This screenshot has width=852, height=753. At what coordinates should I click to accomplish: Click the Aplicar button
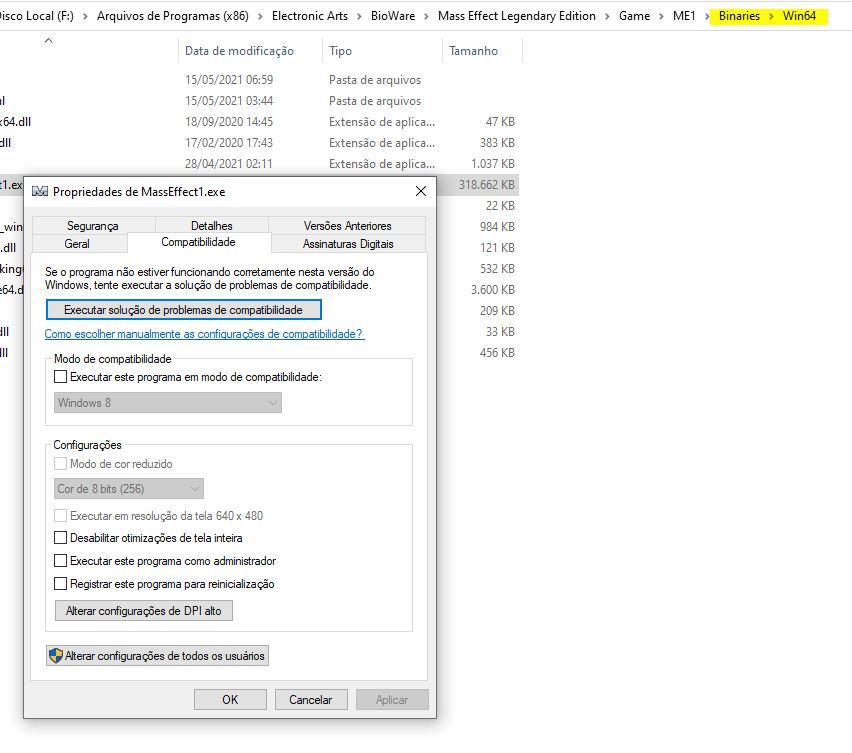(392, 700)
